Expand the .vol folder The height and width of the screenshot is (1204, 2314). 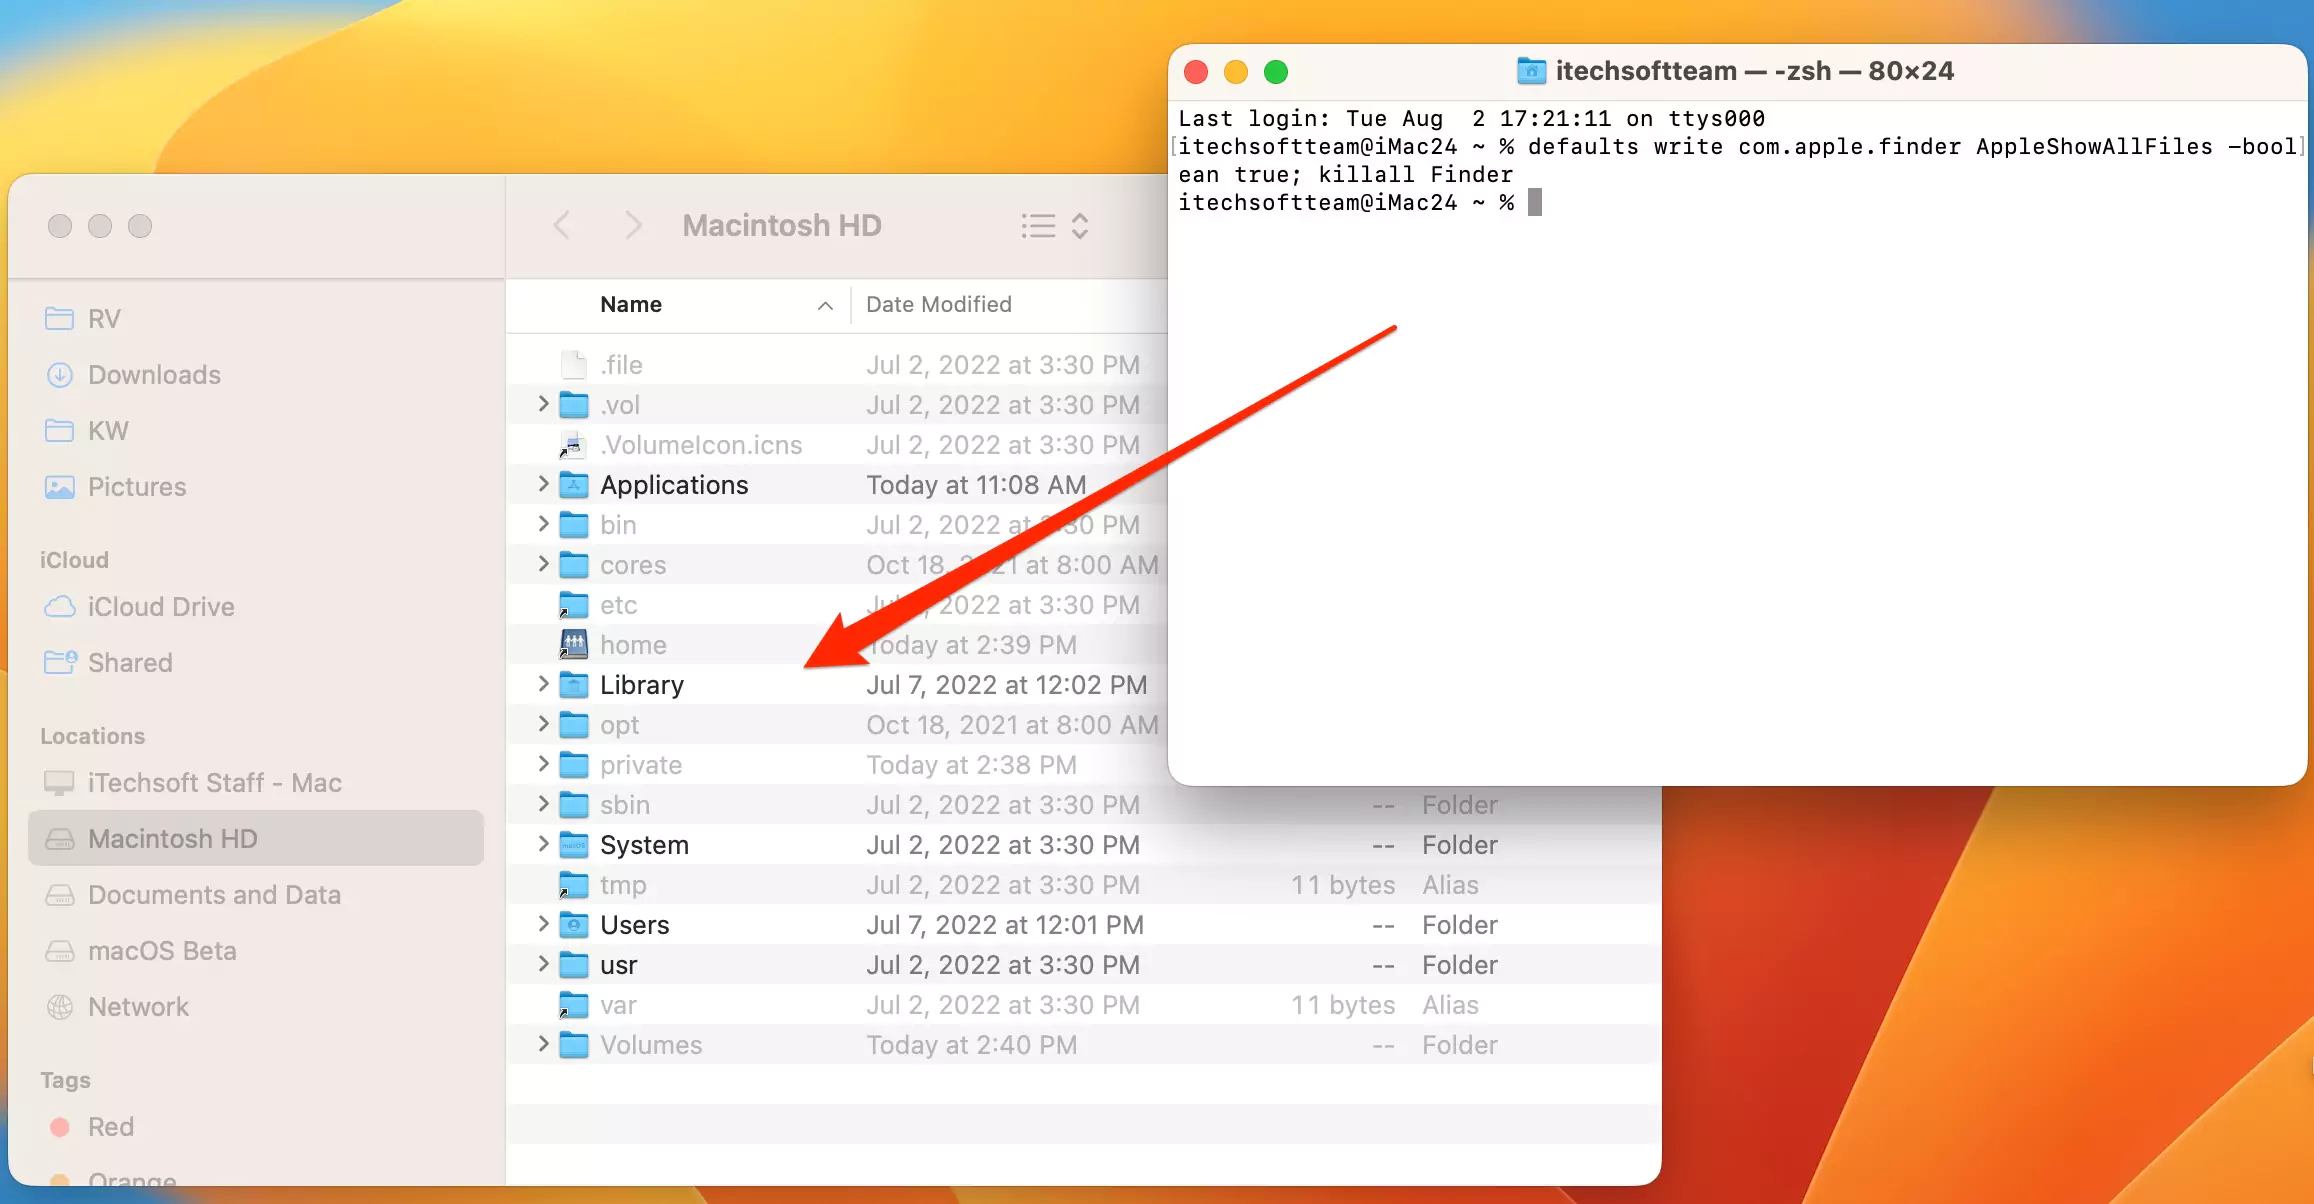pos(543,404)
